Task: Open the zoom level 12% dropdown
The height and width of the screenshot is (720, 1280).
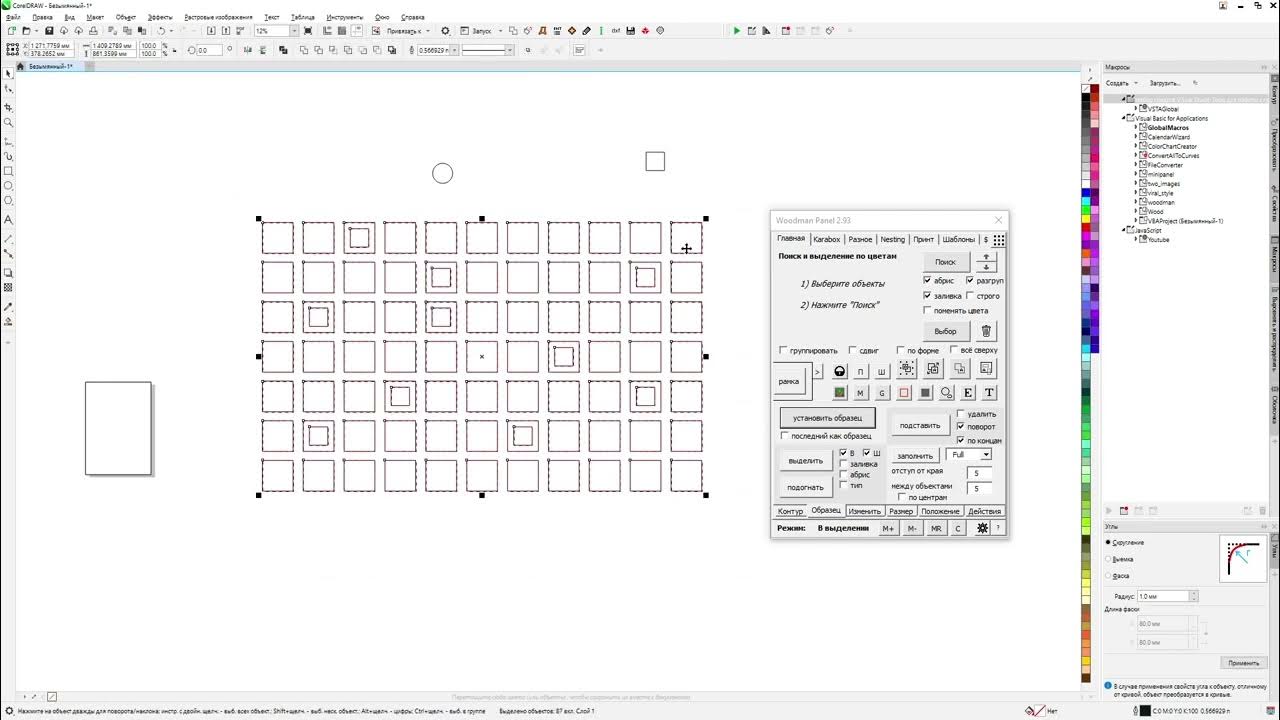Action: 293,31
